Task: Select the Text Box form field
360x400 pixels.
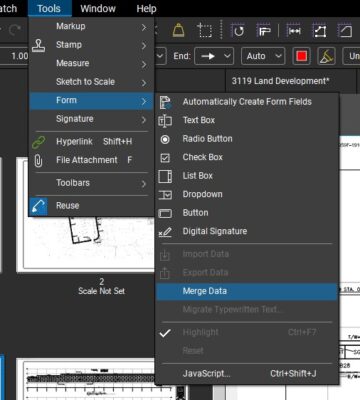Action: pyautogui.click(x=247, y=120)
